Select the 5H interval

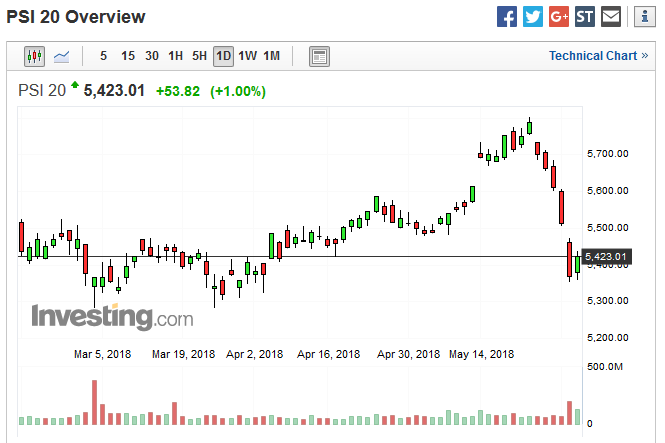click(199, 56)
